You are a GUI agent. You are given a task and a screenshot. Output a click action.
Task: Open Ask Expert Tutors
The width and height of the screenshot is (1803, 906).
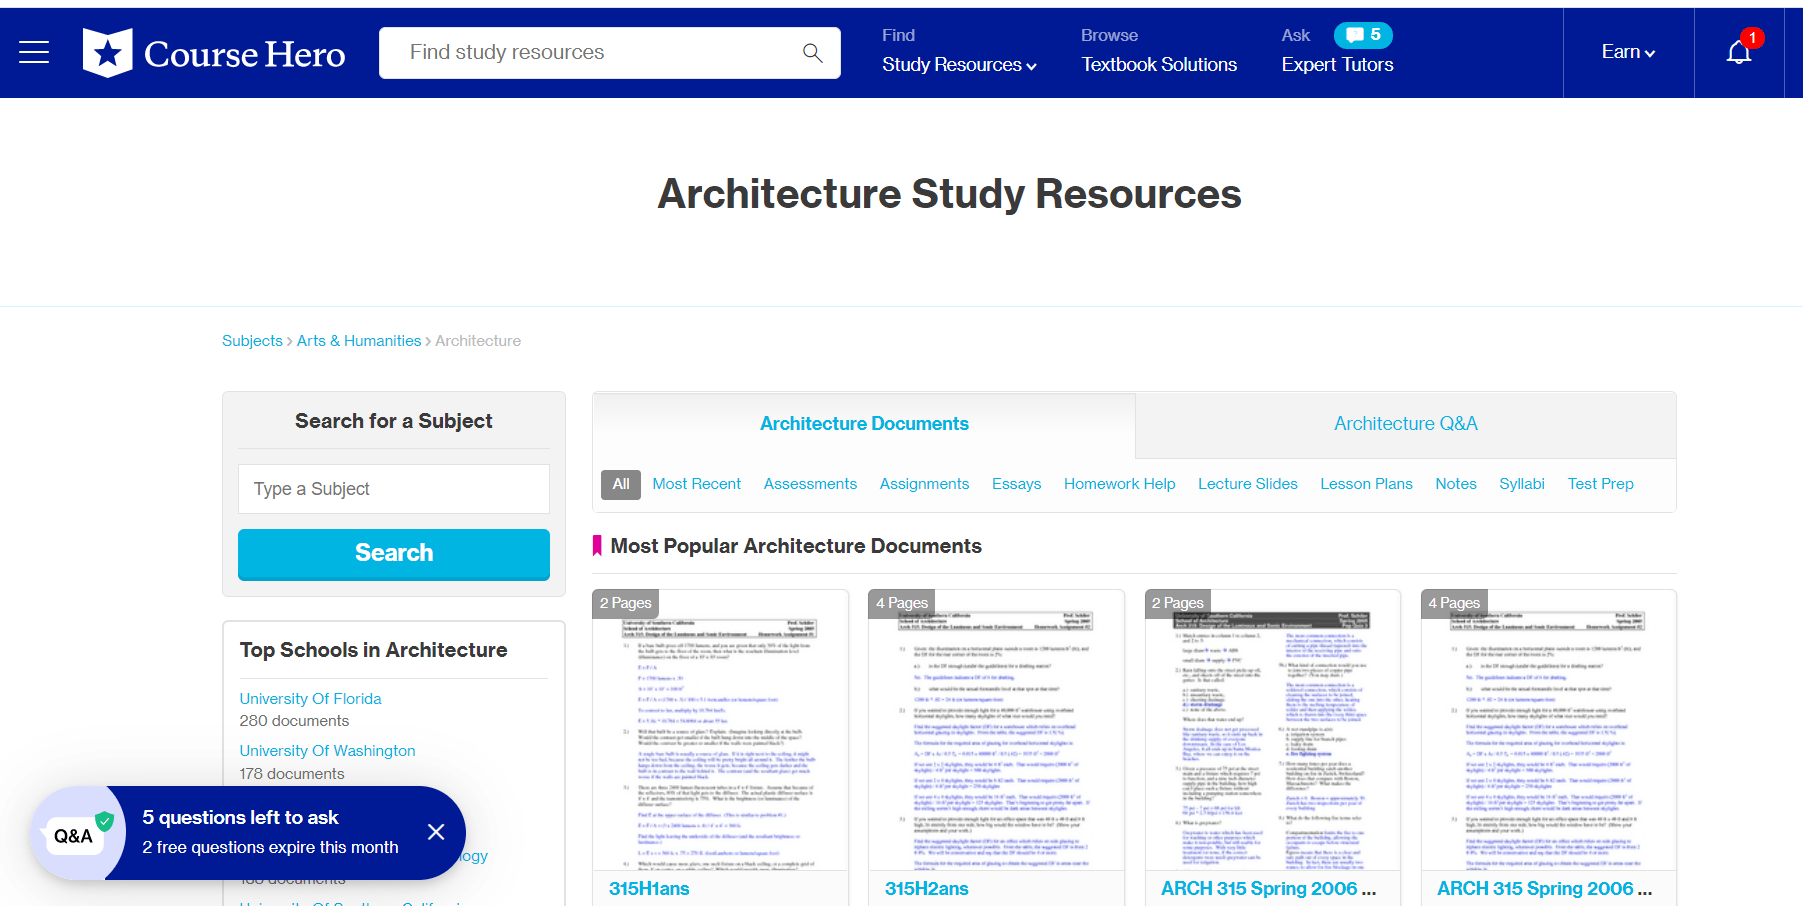point(1337,65)
